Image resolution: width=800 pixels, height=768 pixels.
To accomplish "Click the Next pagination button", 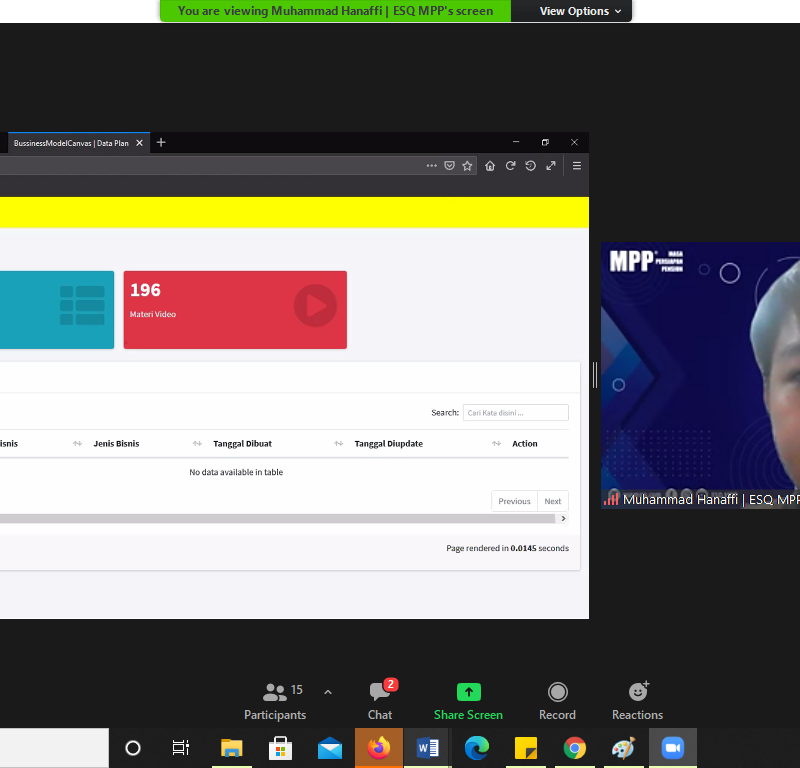I will point(553,501).
